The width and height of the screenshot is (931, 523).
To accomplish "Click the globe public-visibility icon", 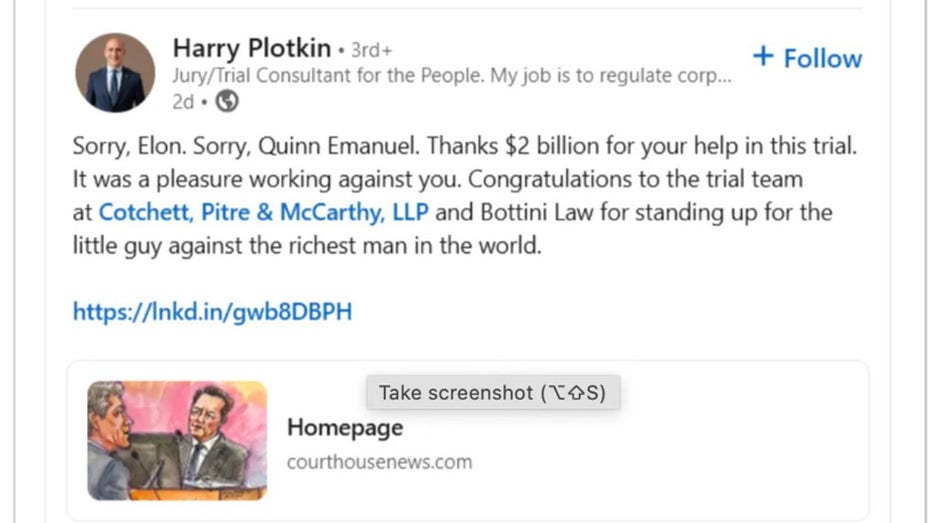I will pyautogui.click(x=228, y=103).
